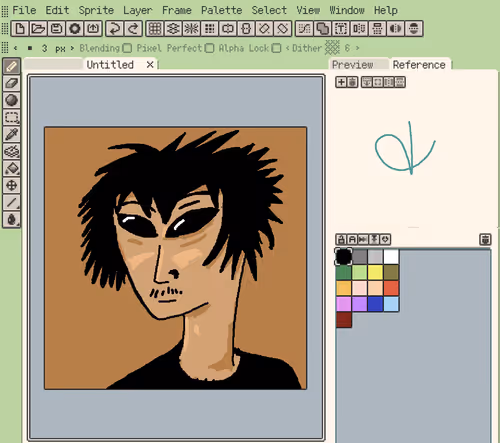Open the Palette menu
500x443 pixels.
point(221,10)
